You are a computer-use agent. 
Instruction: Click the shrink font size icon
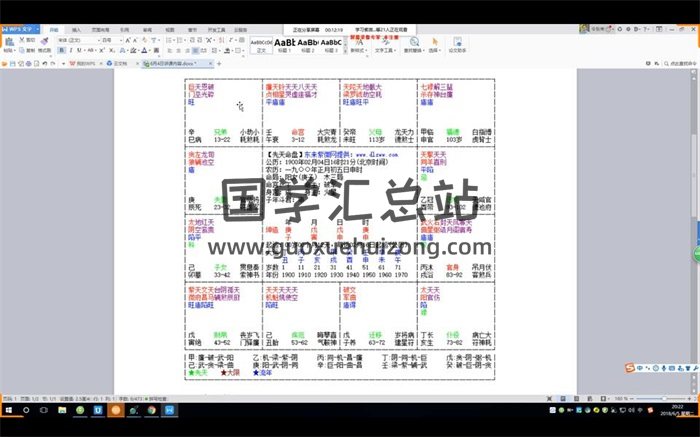[135, 40]
